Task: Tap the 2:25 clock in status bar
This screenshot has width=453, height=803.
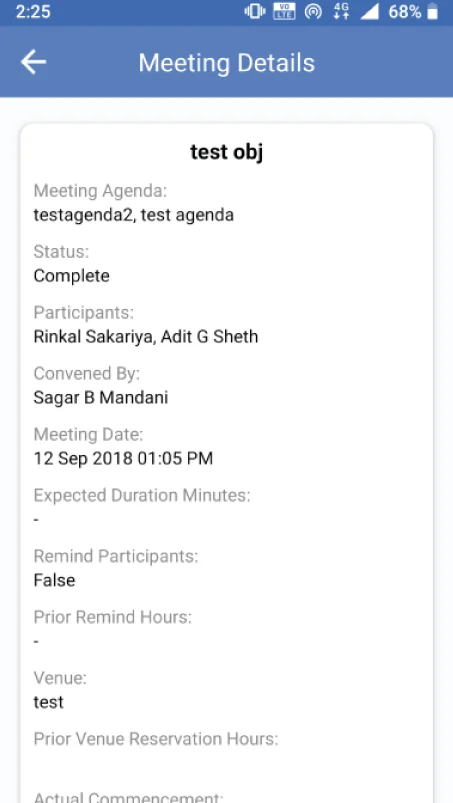Action: (33, 11)
